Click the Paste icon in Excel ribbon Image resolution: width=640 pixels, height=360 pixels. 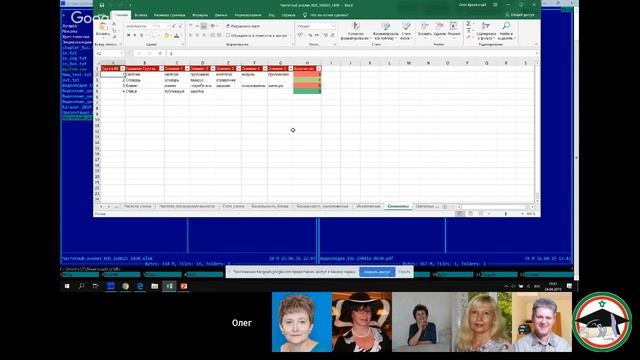[x=103, y=27]
